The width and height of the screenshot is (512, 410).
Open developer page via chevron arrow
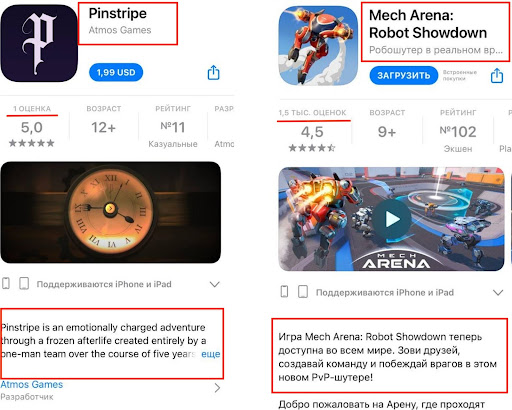[x=217, y=388]
